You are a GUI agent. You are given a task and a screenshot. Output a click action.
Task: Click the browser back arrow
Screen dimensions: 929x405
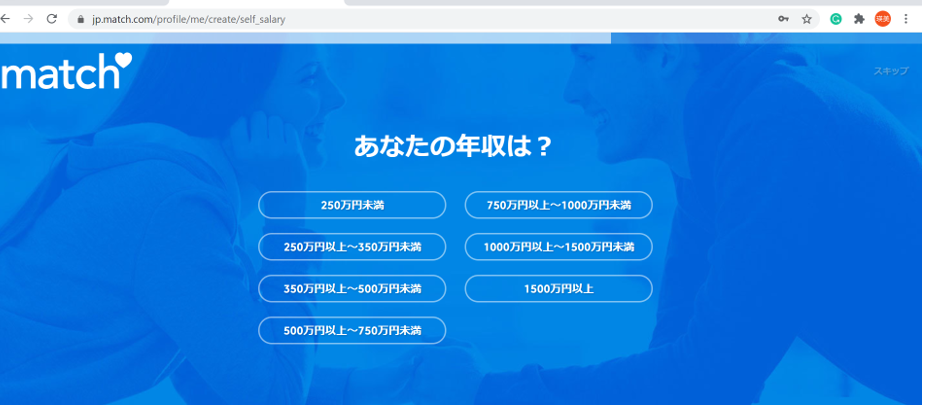tap(5, 19)
